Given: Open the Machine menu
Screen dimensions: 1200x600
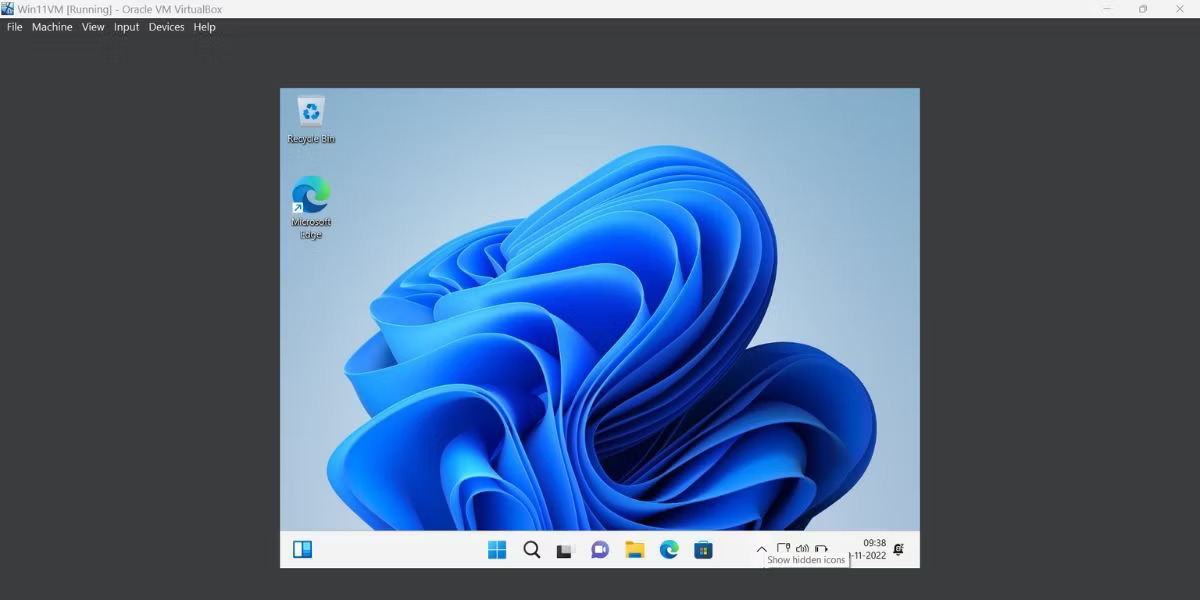Looking at the screenshot, I should 52,27.
